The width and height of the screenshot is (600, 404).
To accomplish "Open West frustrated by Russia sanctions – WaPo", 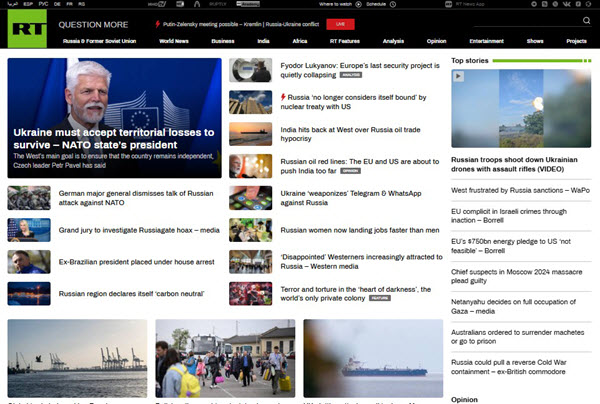I will pos(520,190).
